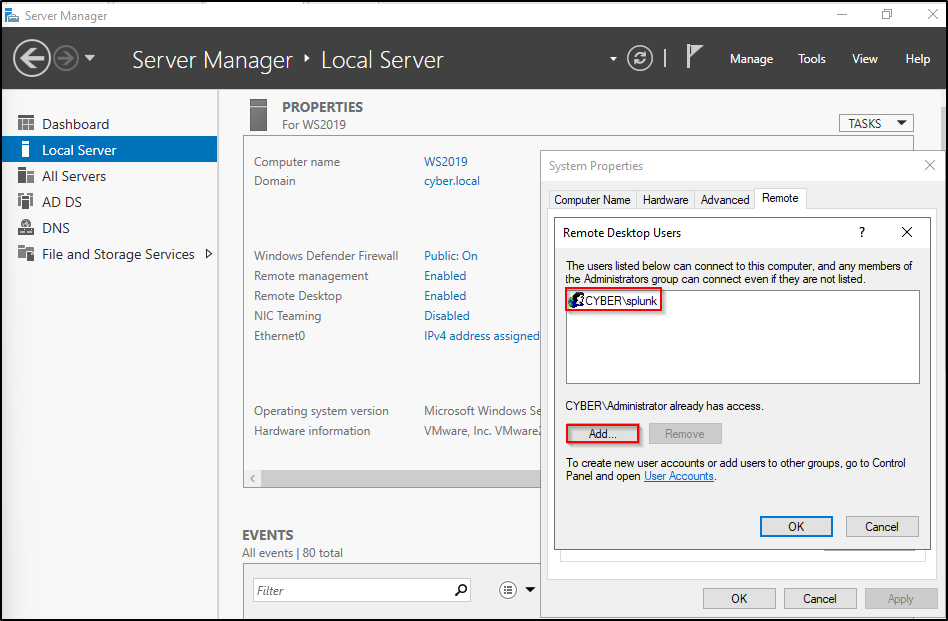Open AD DS in the sidebar
The image size is (948, 621).
point(109,202)
